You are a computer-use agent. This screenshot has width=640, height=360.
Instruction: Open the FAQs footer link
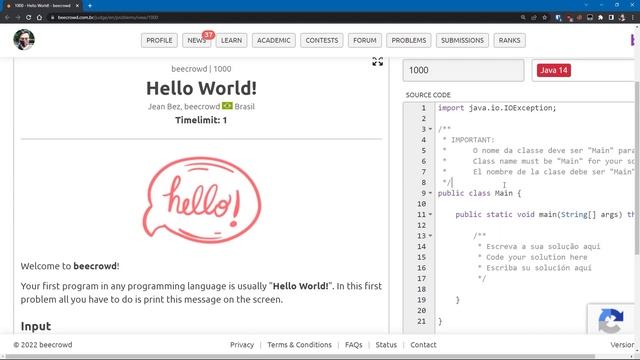[x=353, y=345]
